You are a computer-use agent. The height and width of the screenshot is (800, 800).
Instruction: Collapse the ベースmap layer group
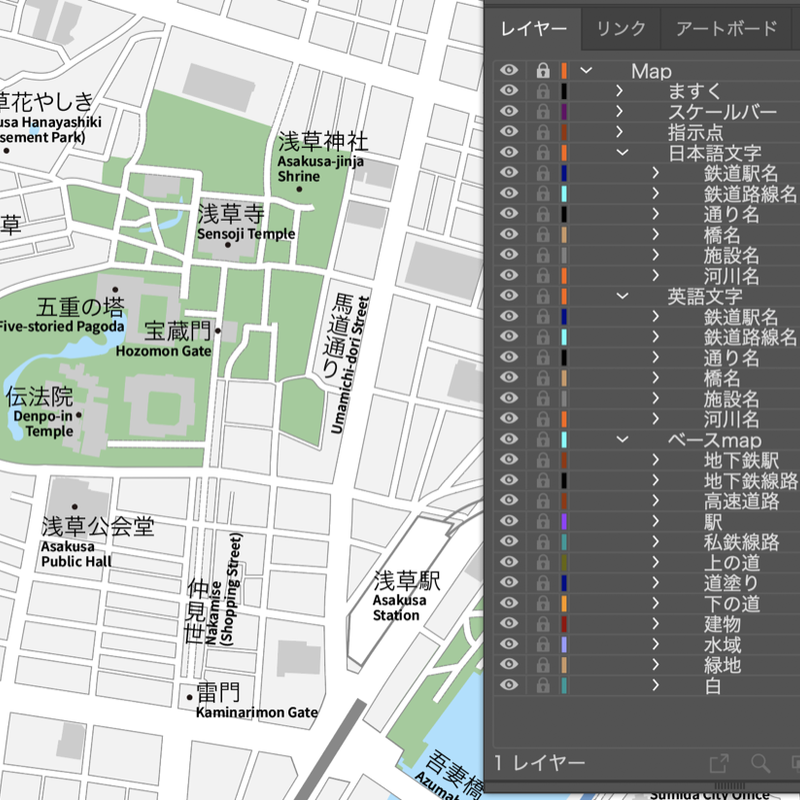tap(621, 440)
